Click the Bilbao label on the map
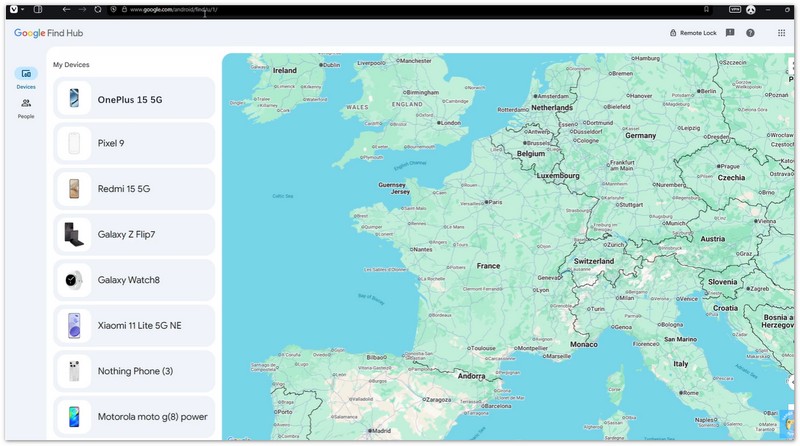This screenshot has width=800, height=446. (x=377, y=357)
